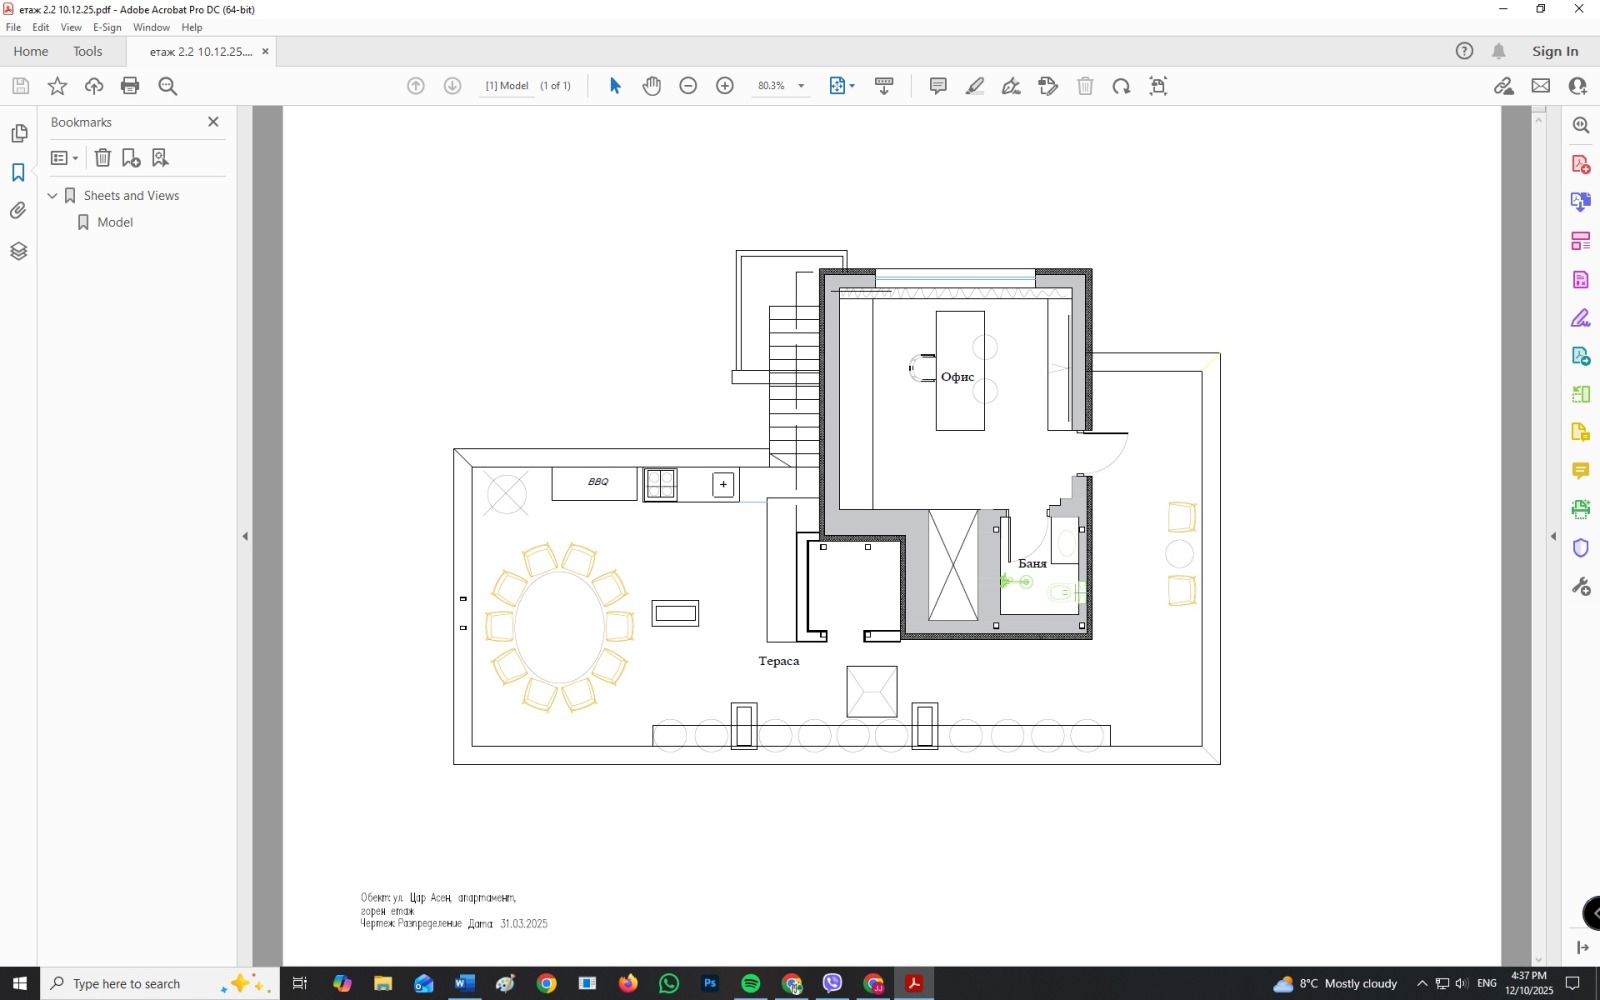Rotate the page view
The image size is (1600, 1000).
(1121, 86)
